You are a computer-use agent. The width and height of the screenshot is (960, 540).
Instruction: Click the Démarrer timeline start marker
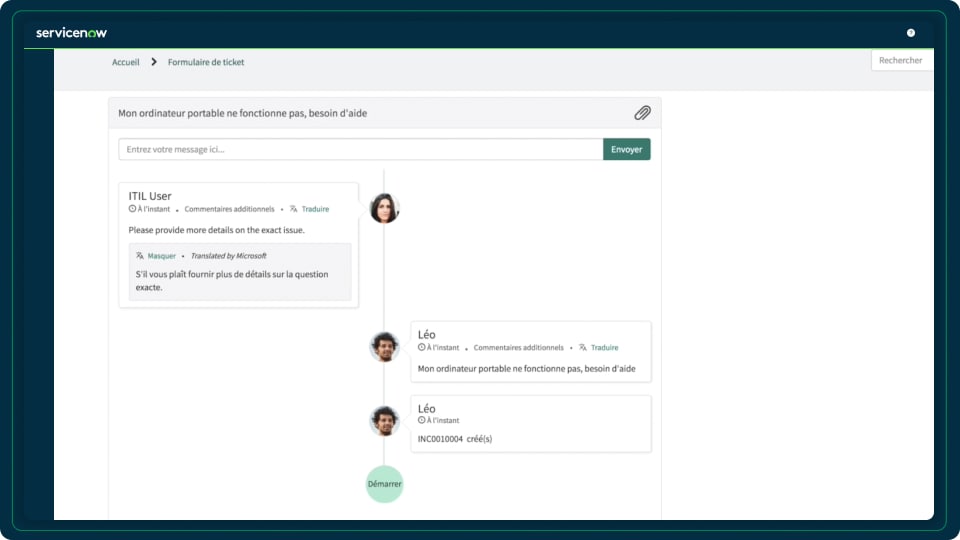tap(384, 484)
